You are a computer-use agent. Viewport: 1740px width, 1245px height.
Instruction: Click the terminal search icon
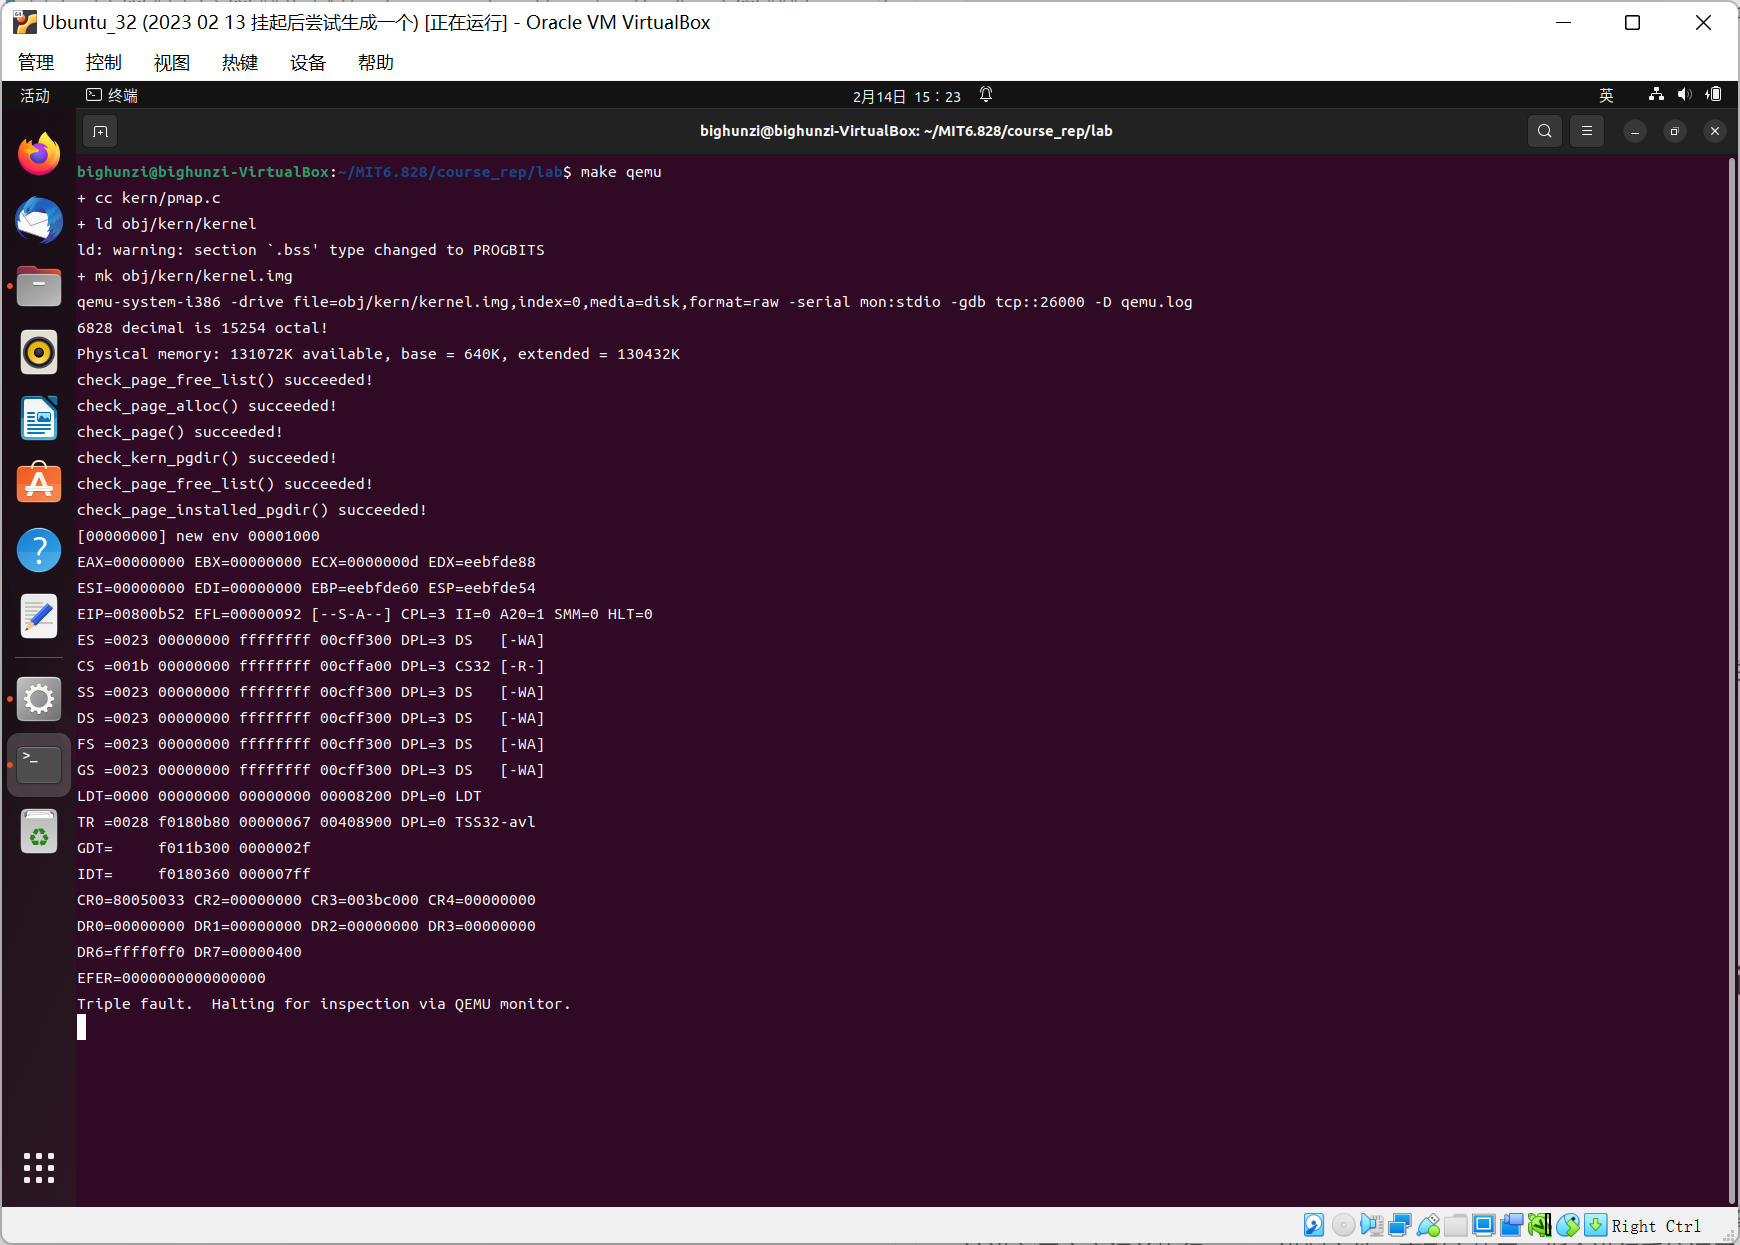(1545, 131)
